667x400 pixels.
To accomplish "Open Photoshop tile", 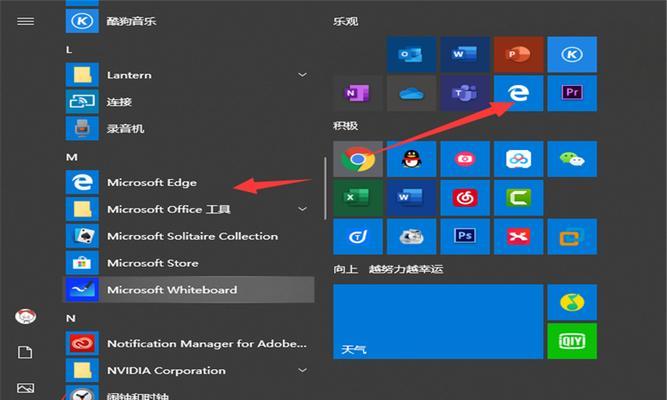I will tap(465, 237).
